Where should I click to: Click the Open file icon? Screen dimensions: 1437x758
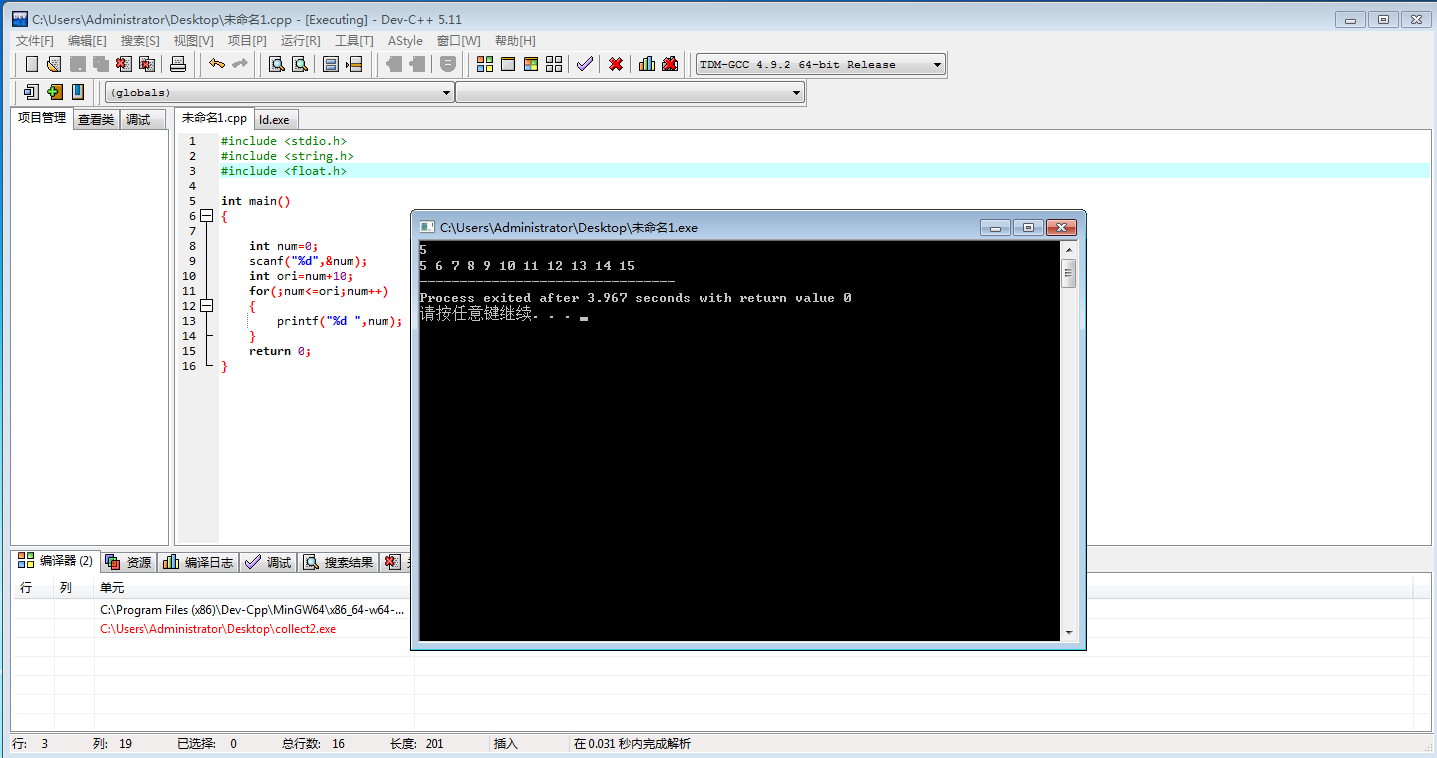point(54,64)
